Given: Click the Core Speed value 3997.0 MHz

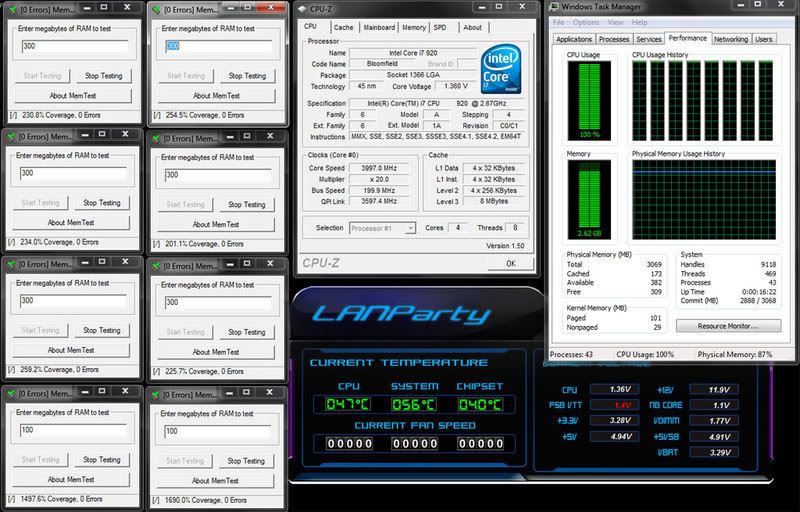Looking at the screenshot, I should tap(379, 168).
